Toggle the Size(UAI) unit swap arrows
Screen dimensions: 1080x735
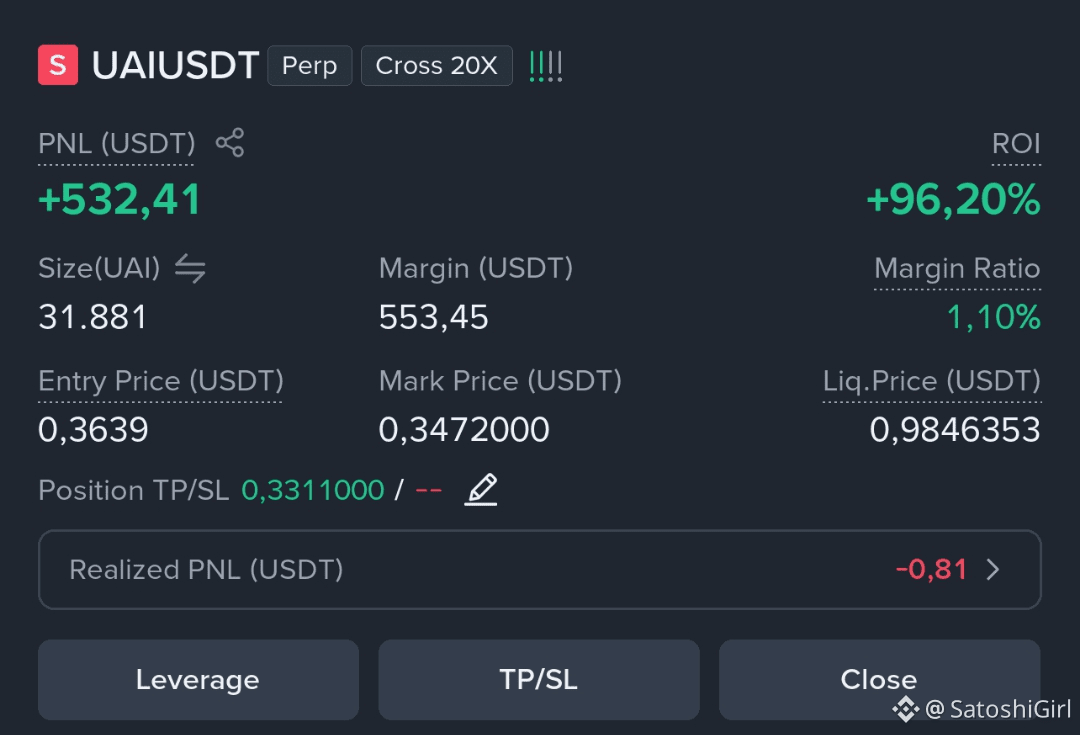click(x=190, y=268)
